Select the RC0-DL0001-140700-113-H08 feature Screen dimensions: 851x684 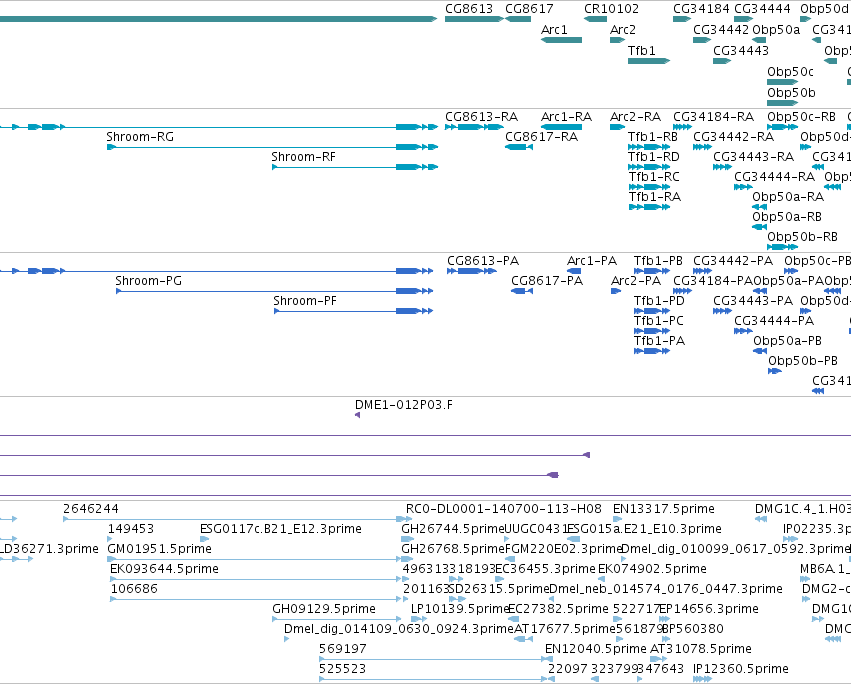[x=404, y=519]
